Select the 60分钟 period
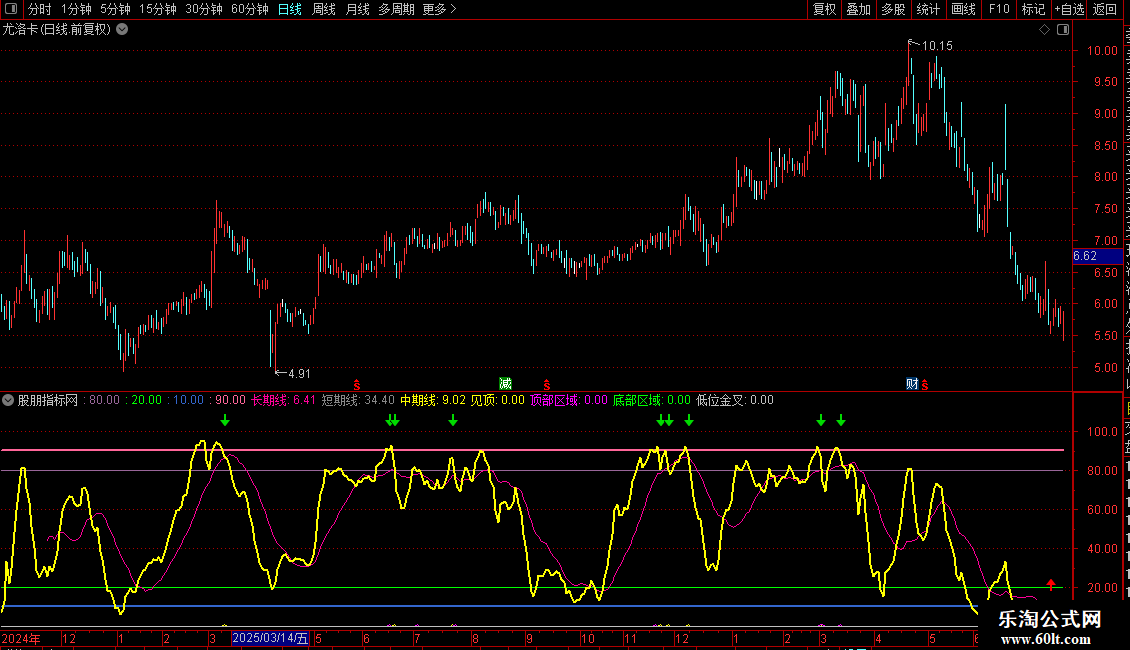This screenshot has width=1130, height=650. pyautogui.click(x=249, y=9)
